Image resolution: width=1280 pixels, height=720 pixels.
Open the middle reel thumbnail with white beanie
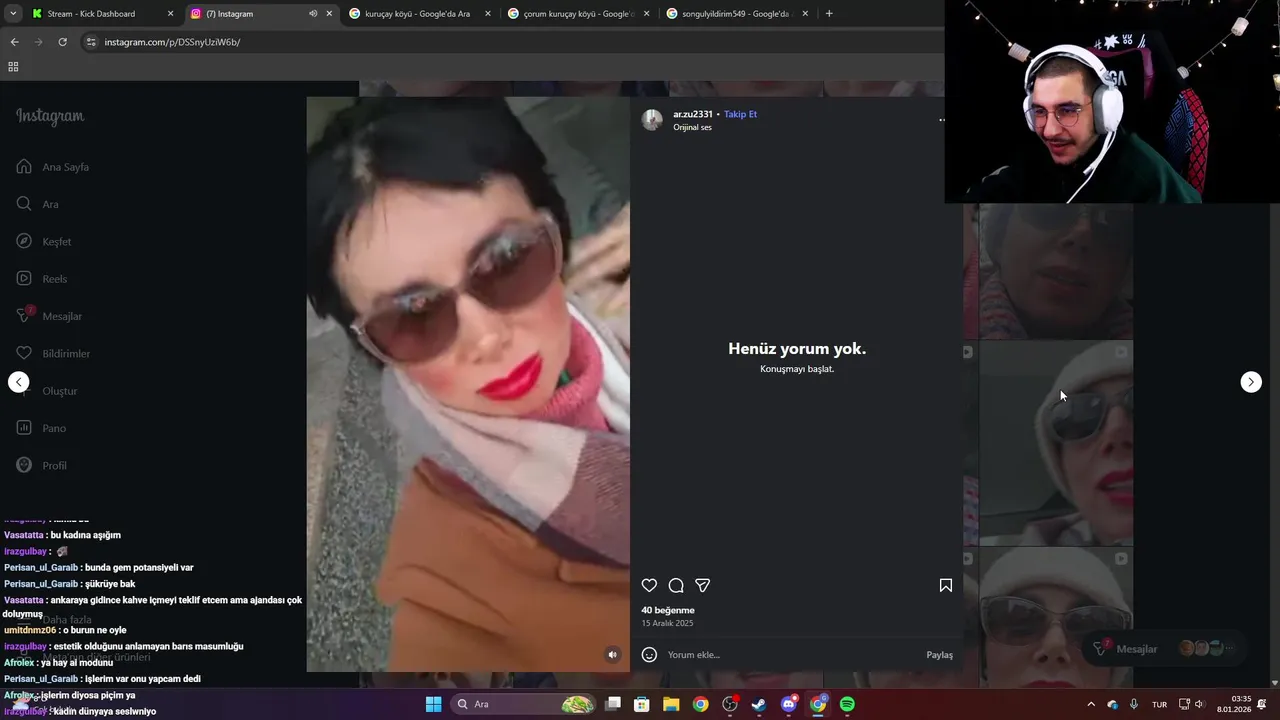click(1056, 443)
